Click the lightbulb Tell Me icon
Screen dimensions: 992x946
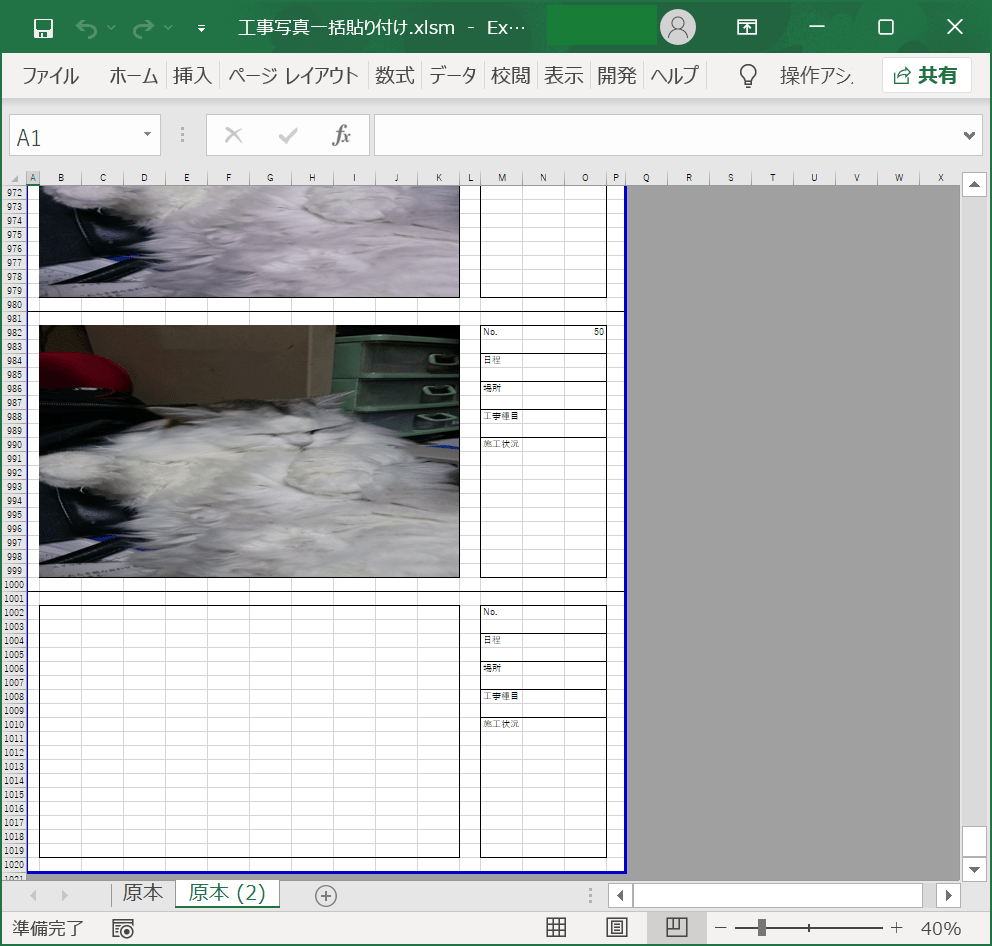click(x=748, y=76)
